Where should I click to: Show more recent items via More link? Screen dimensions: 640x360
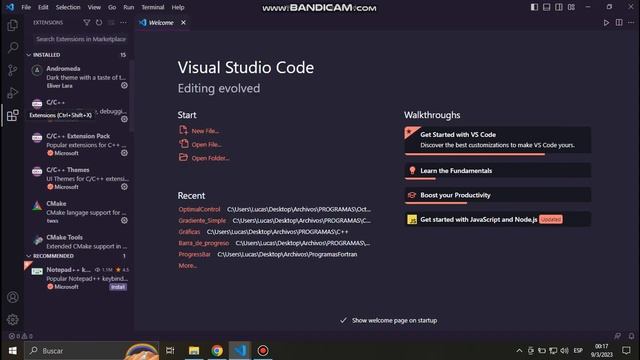pos(188,266)
